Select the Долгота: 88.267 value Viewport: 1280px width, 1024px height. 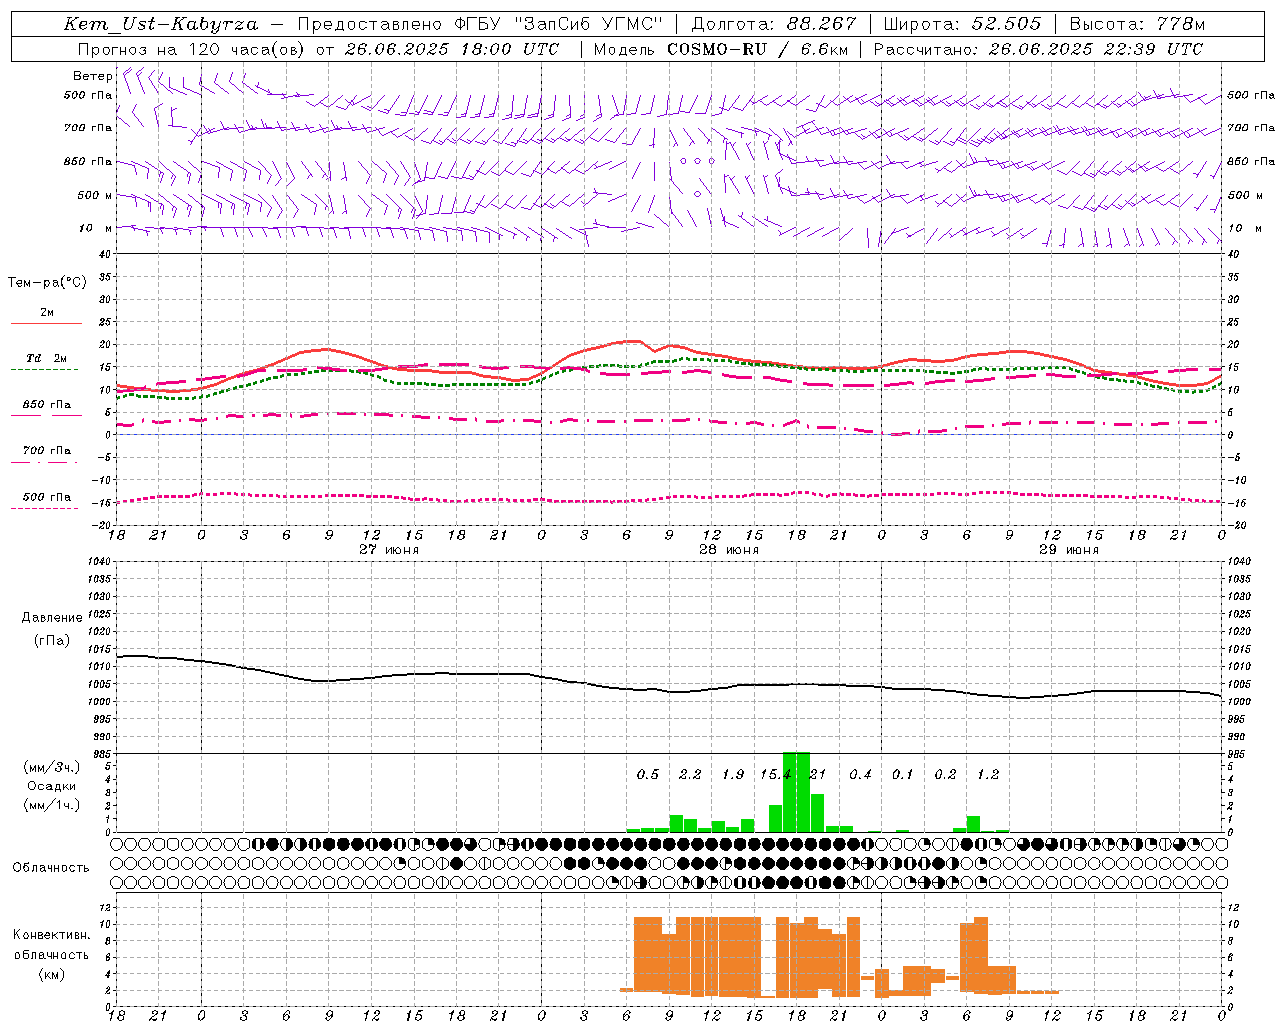pyautogui.click(x=774, y=24)
